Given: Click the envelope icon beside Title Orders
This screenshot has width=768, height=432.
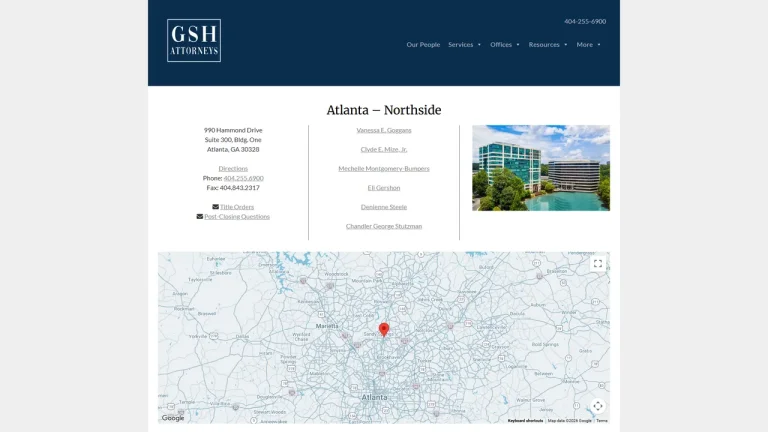Looking at the screenshot, I should click(216, 207).
